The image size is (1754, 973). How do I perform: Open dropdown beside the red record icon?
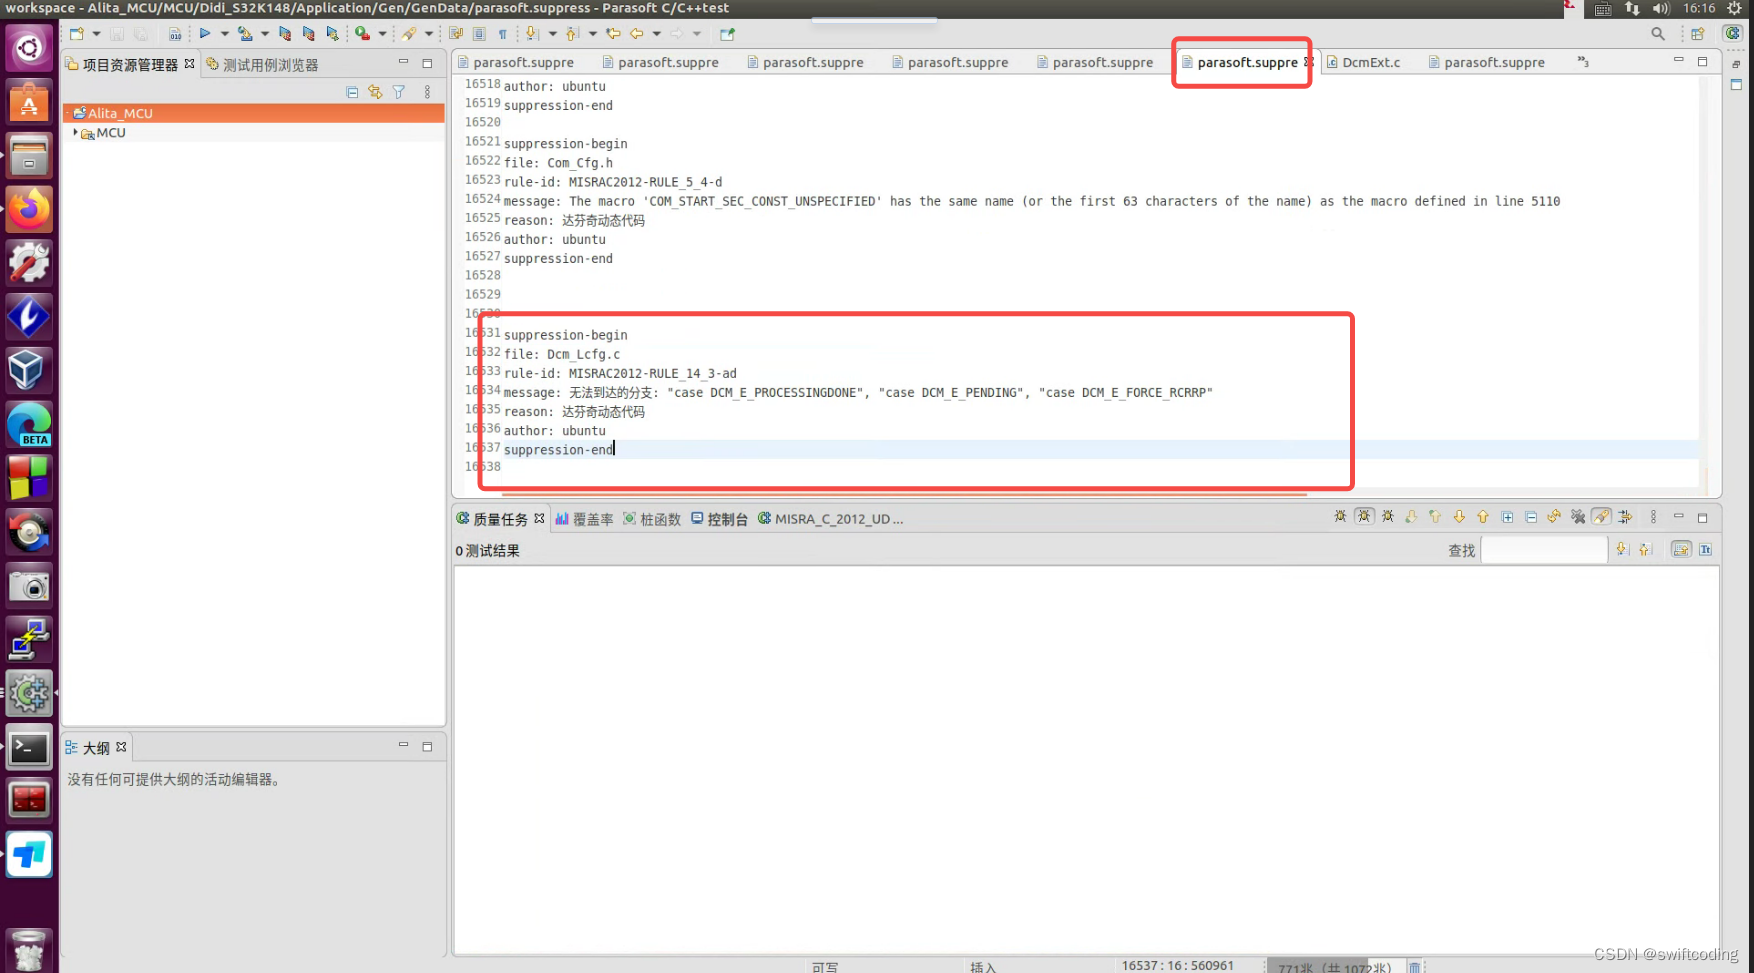382,34
